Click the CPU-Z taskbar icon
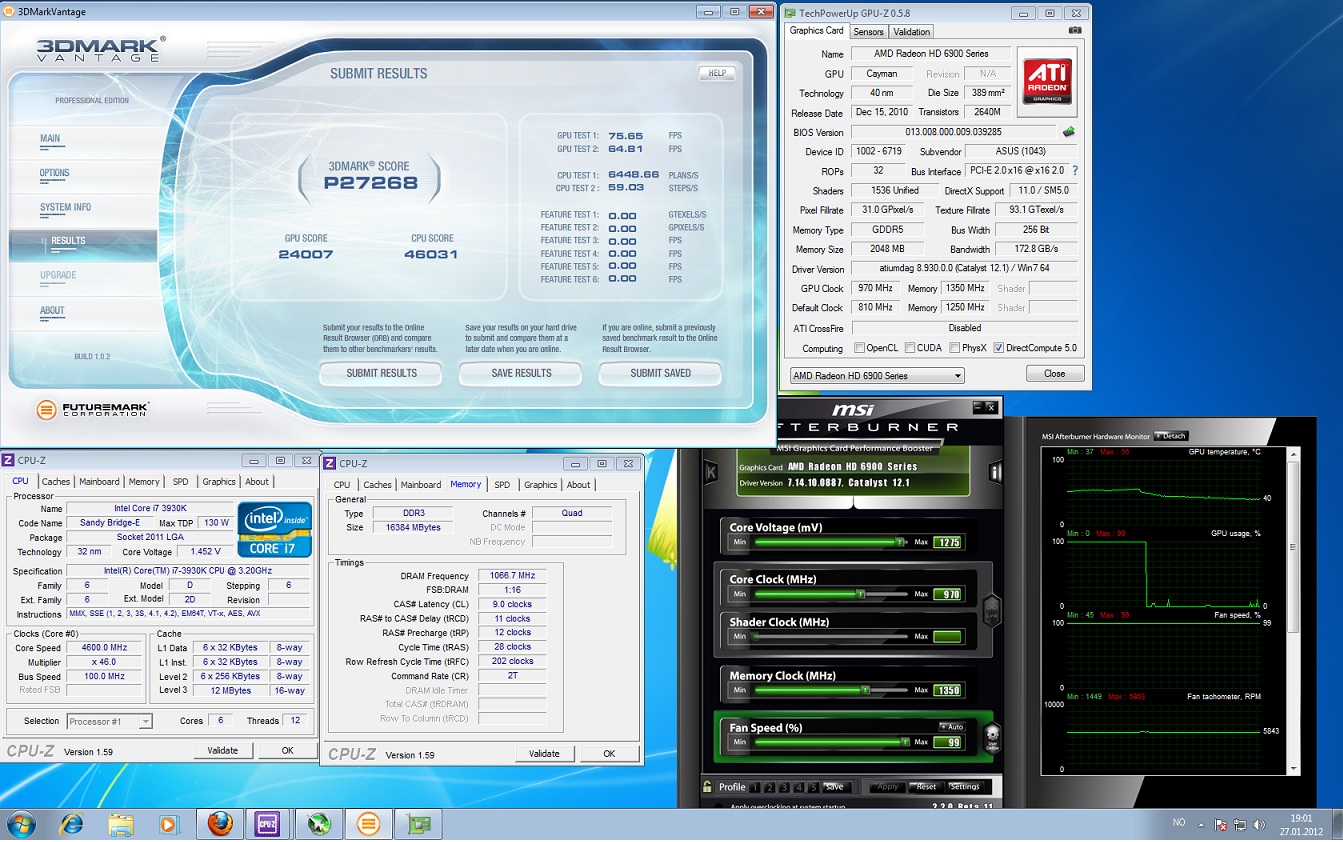1343x842 pixels. [x=269, y=825]
